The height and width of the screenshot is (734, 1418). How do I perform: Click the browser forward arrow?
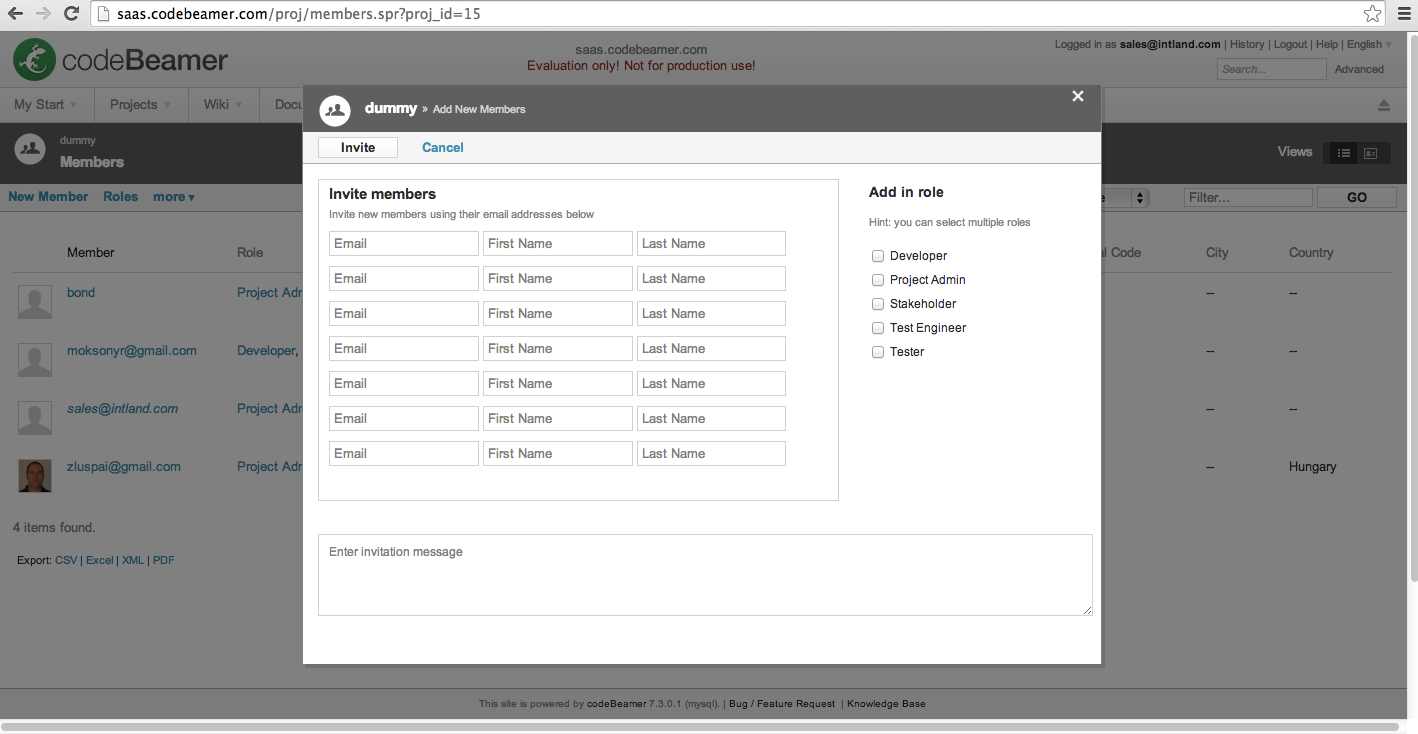(43, 14)
